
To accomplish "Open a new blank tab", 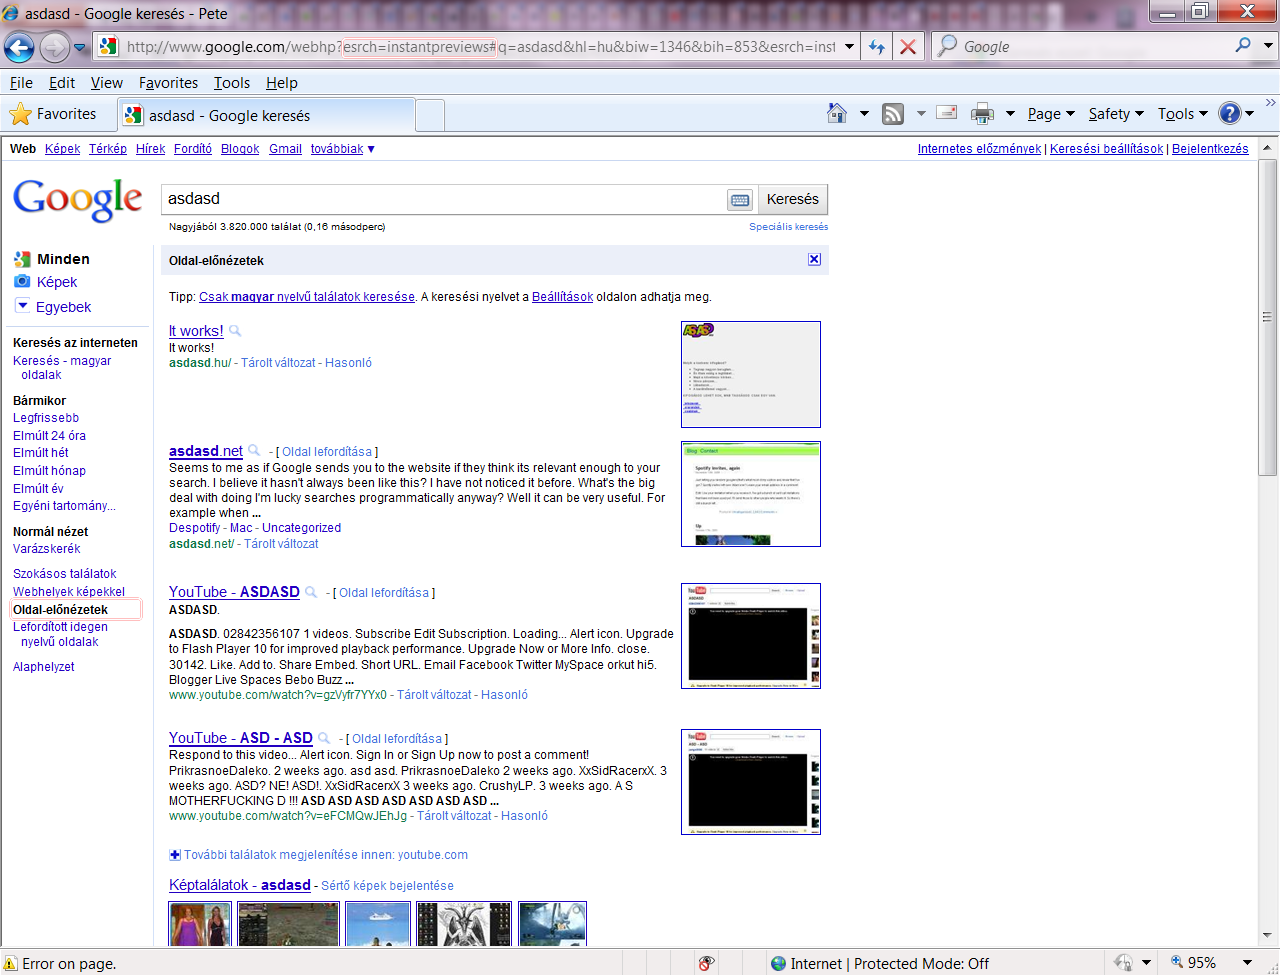I will 430,116.
